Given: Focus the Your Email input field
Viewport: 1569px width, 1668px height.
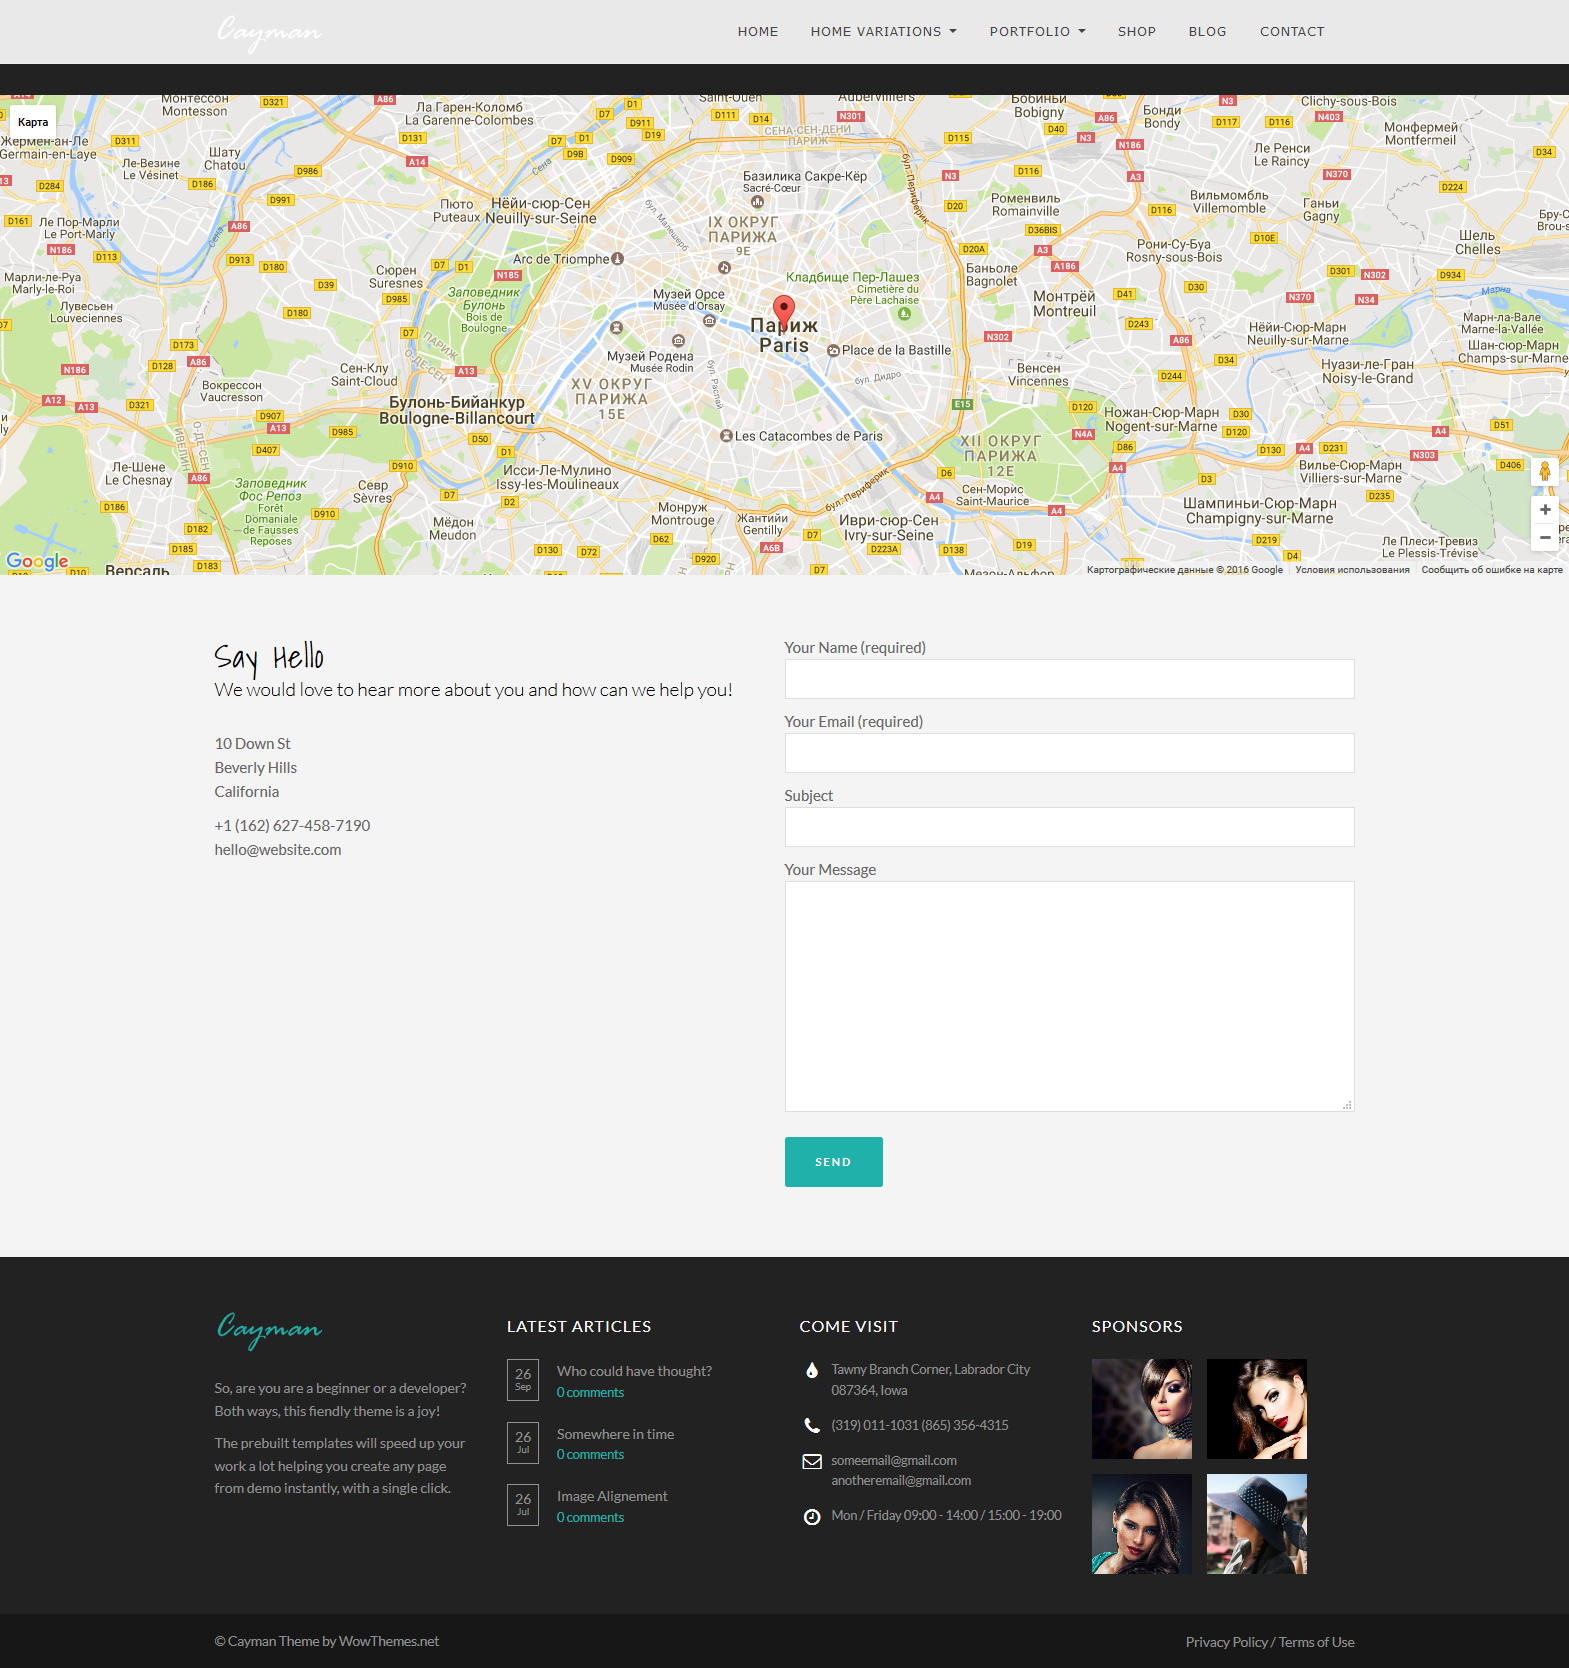Looking at the screenshot, I should 1069,753.
